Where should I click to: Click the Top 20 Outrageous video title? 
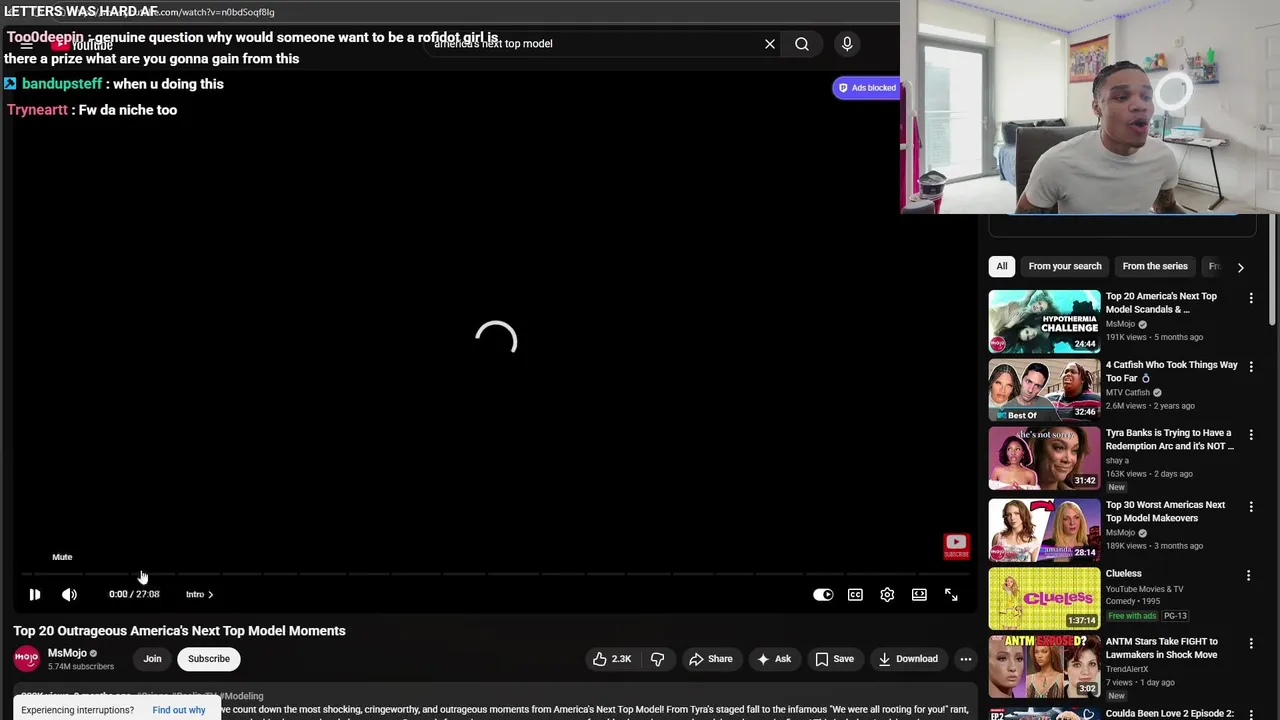click(179, 631)
